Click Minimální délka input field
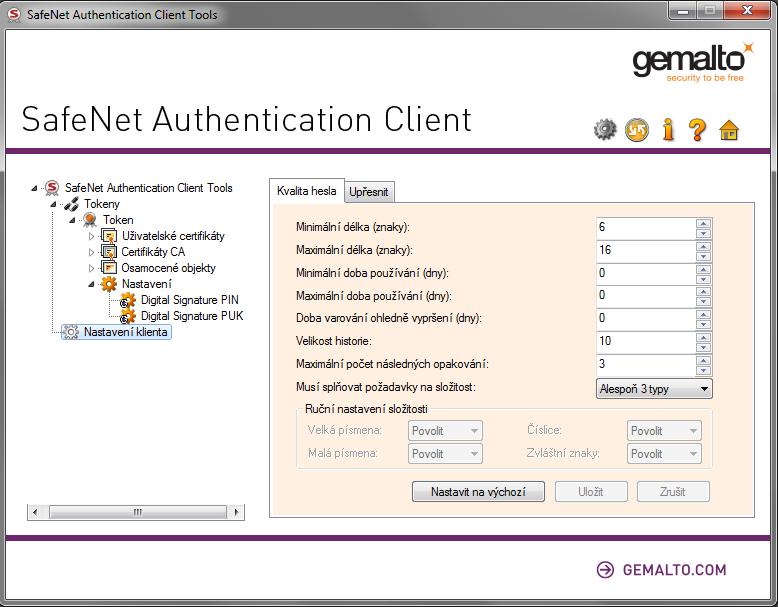778x607 pixels. point(646,228)
